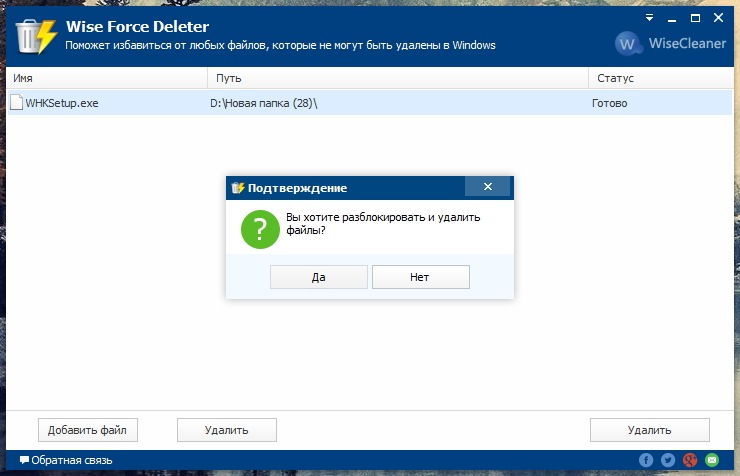Click the Готово status cell
The width and height of the screenshot is (740, 476).
coord(610,103)
